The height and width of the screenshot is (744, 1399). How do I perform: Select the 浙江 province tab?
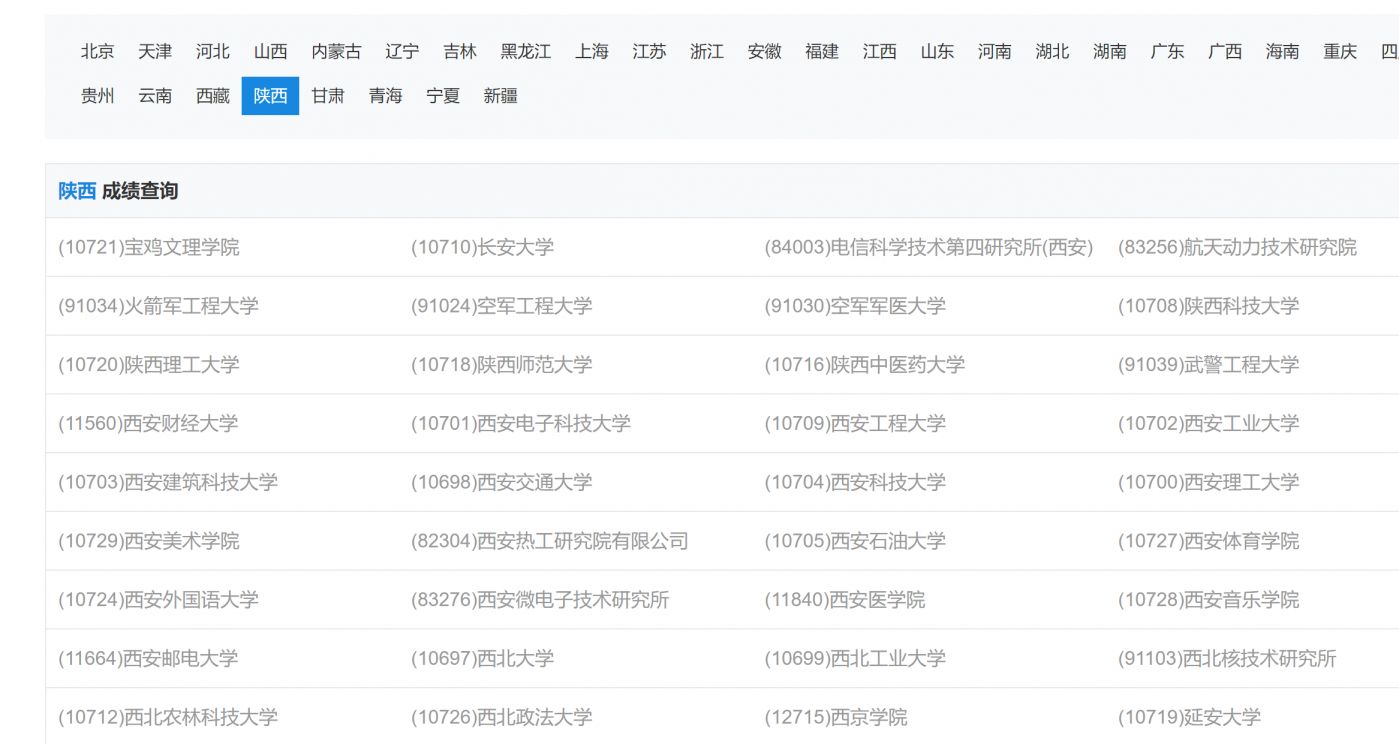click(707, 52)
